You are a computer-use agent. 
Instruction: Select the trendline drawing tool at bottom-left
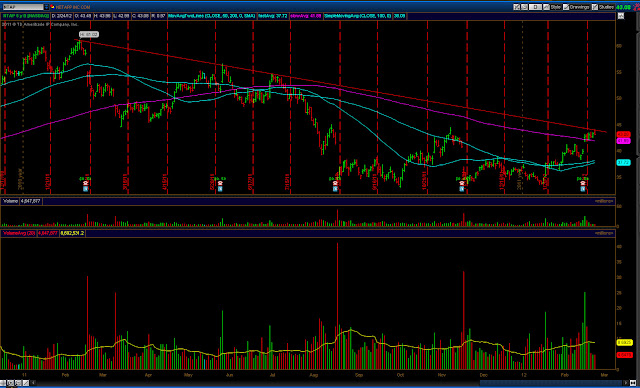pos(26,383)
